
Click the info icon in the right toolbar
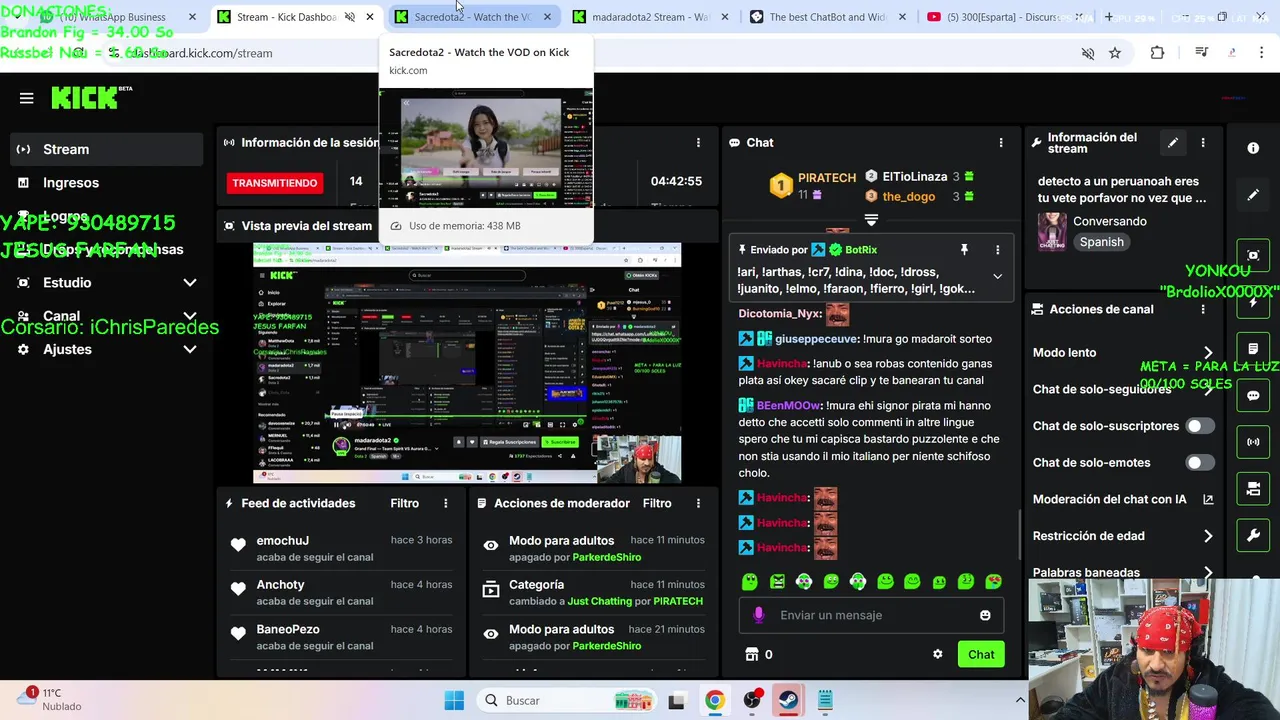click(1253, 148)
